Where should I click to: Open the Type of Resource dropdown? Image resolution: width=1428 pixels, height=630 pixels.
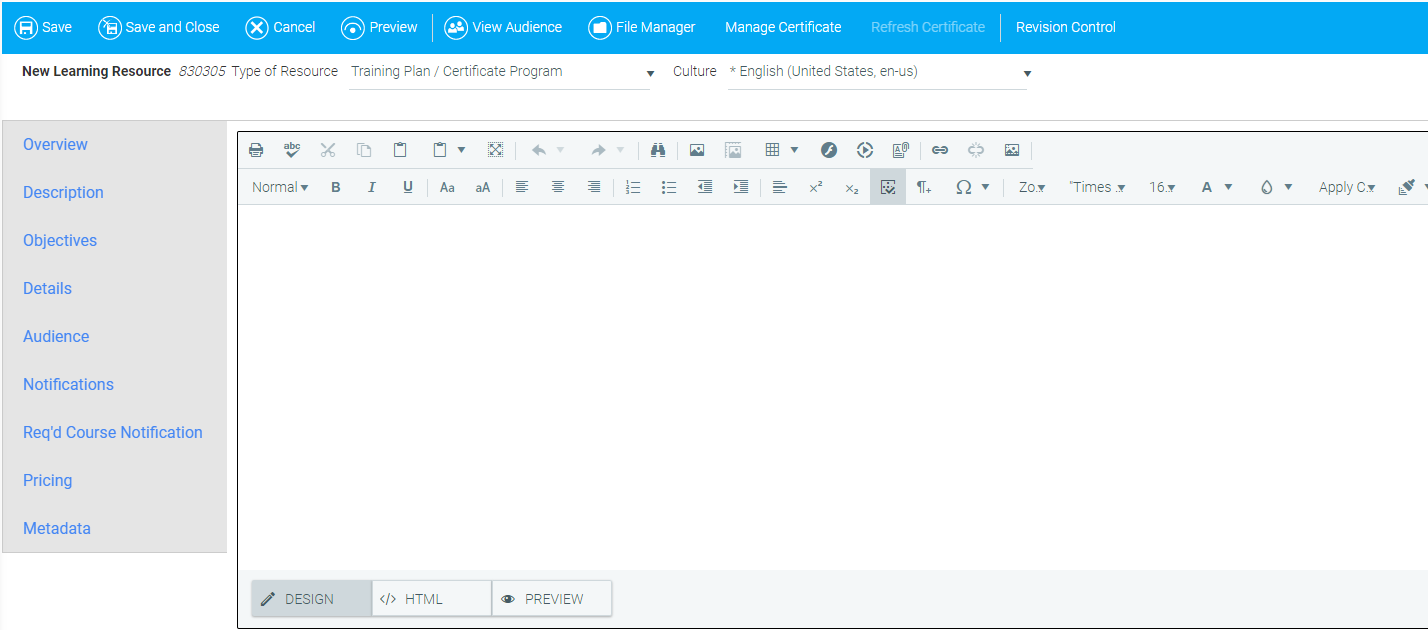coord(500,72)
